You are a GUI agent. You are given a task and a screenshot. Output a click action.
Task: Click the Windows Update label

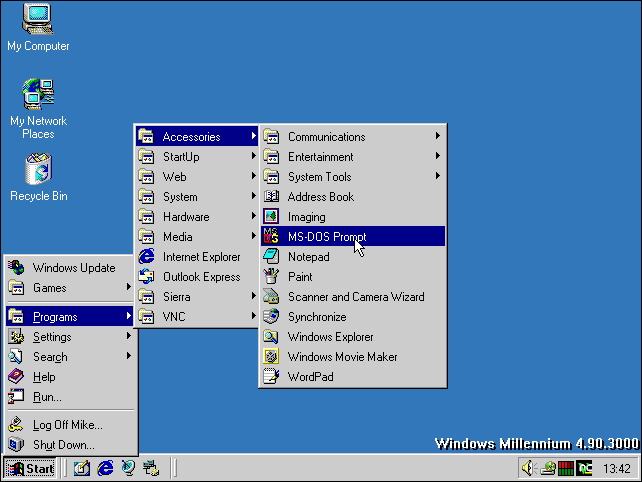(x=74, y=268)
